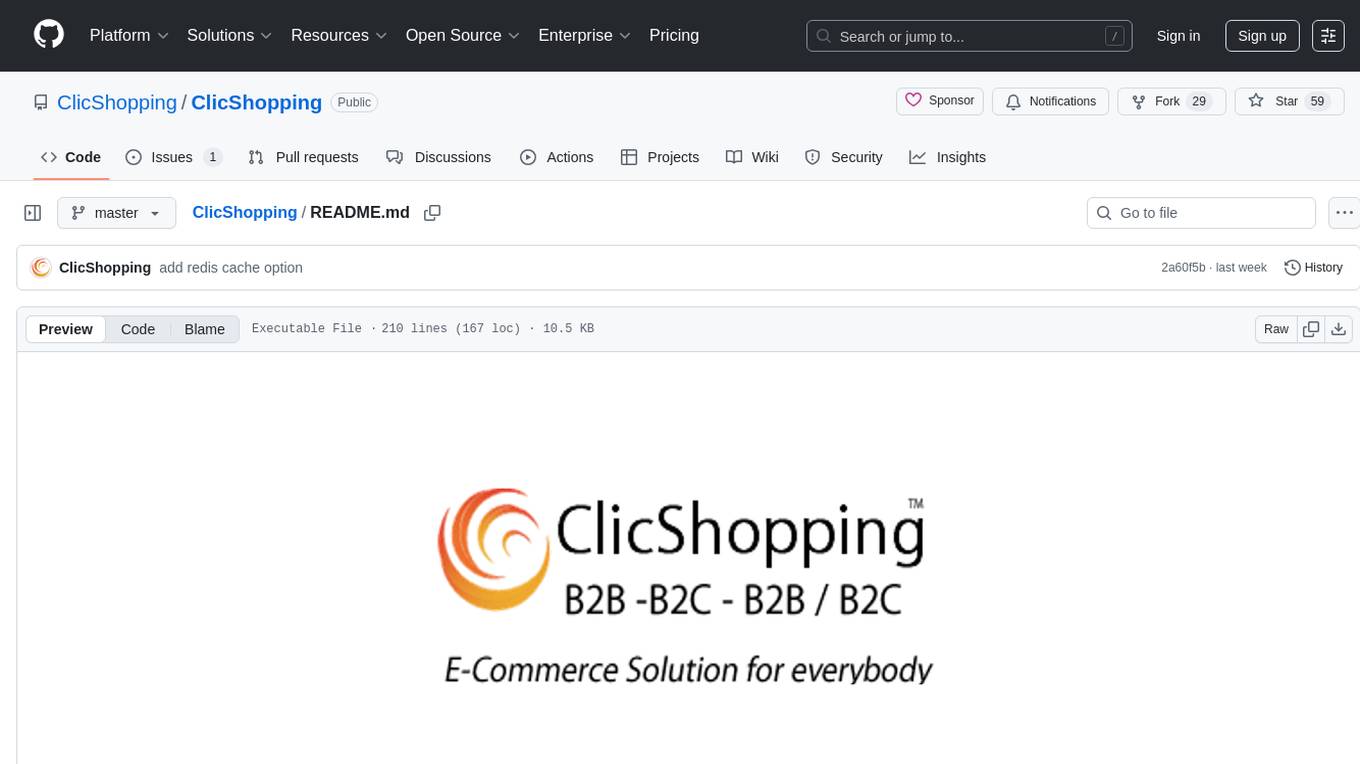This screenshot has width=1360, height=764.
Task: Collapse the file tree side panel
Action: coord(33,213)
